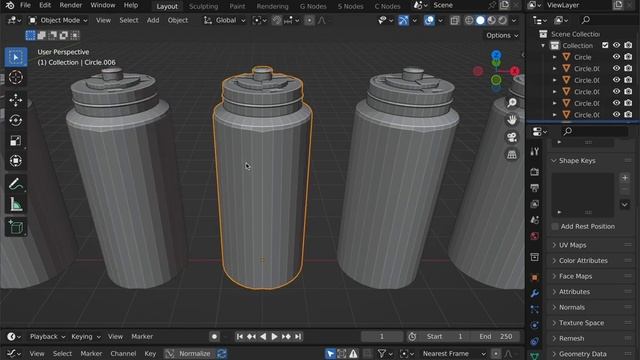Switch to the Rendering workspace tab
The height and width of the screenshot is (360, 640).
pos(272,6)
